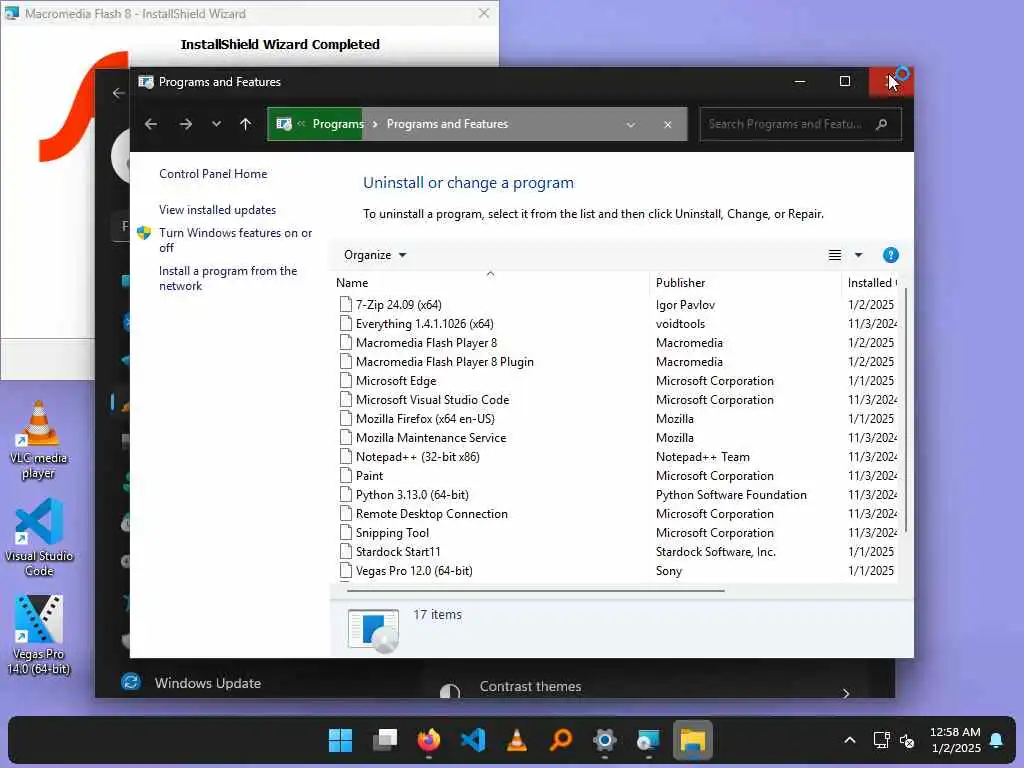
Task: Switch to File Explorer on the taskbar
Action: point(692,740)
